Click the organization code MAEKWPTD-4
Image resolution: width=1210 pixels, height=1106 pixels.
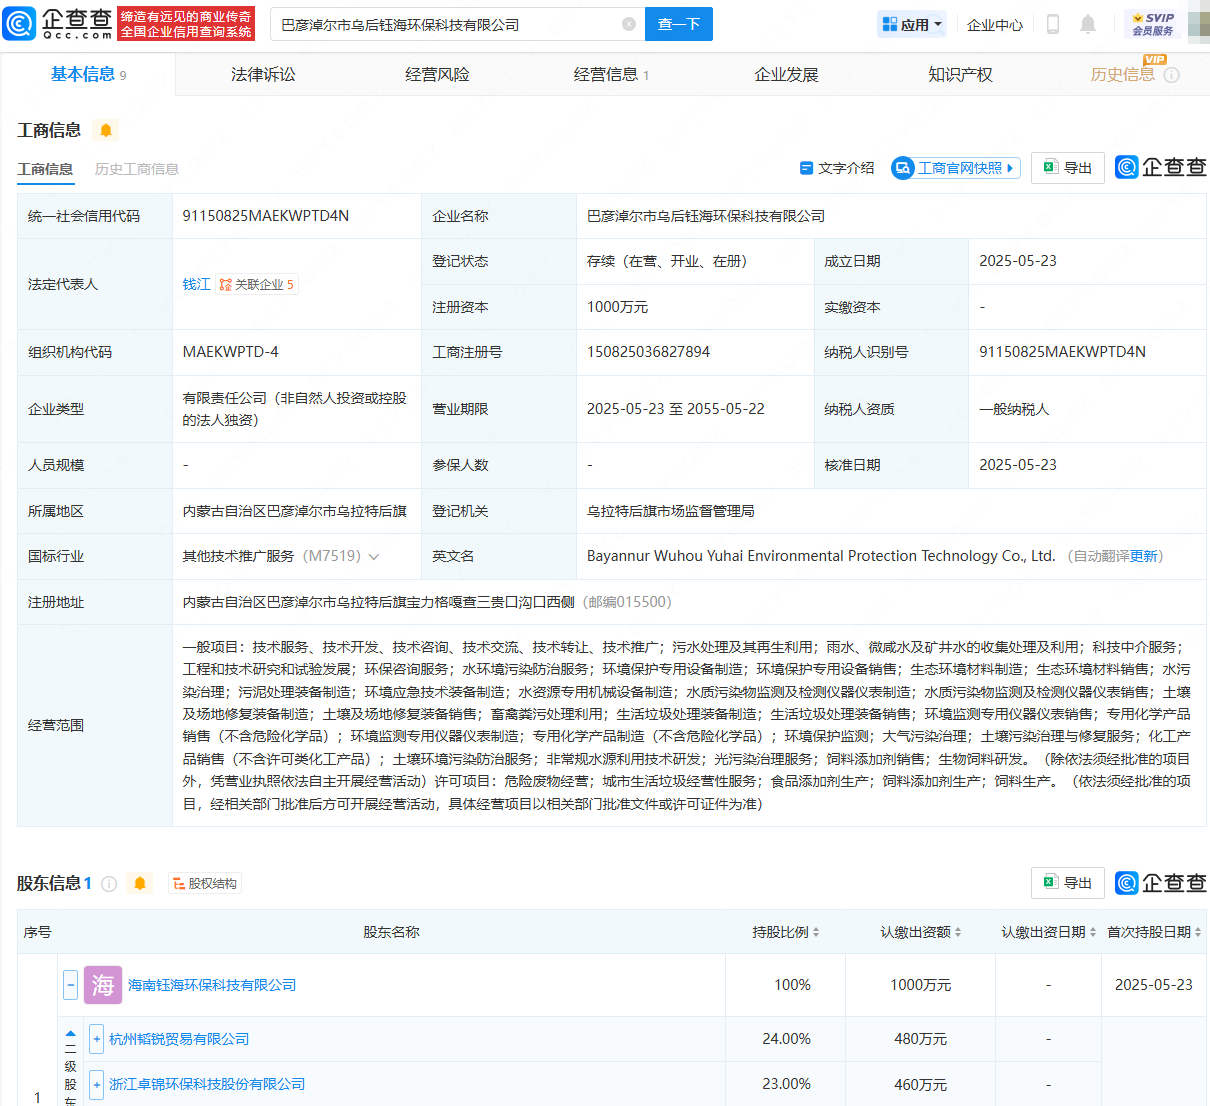pos(231,352)
